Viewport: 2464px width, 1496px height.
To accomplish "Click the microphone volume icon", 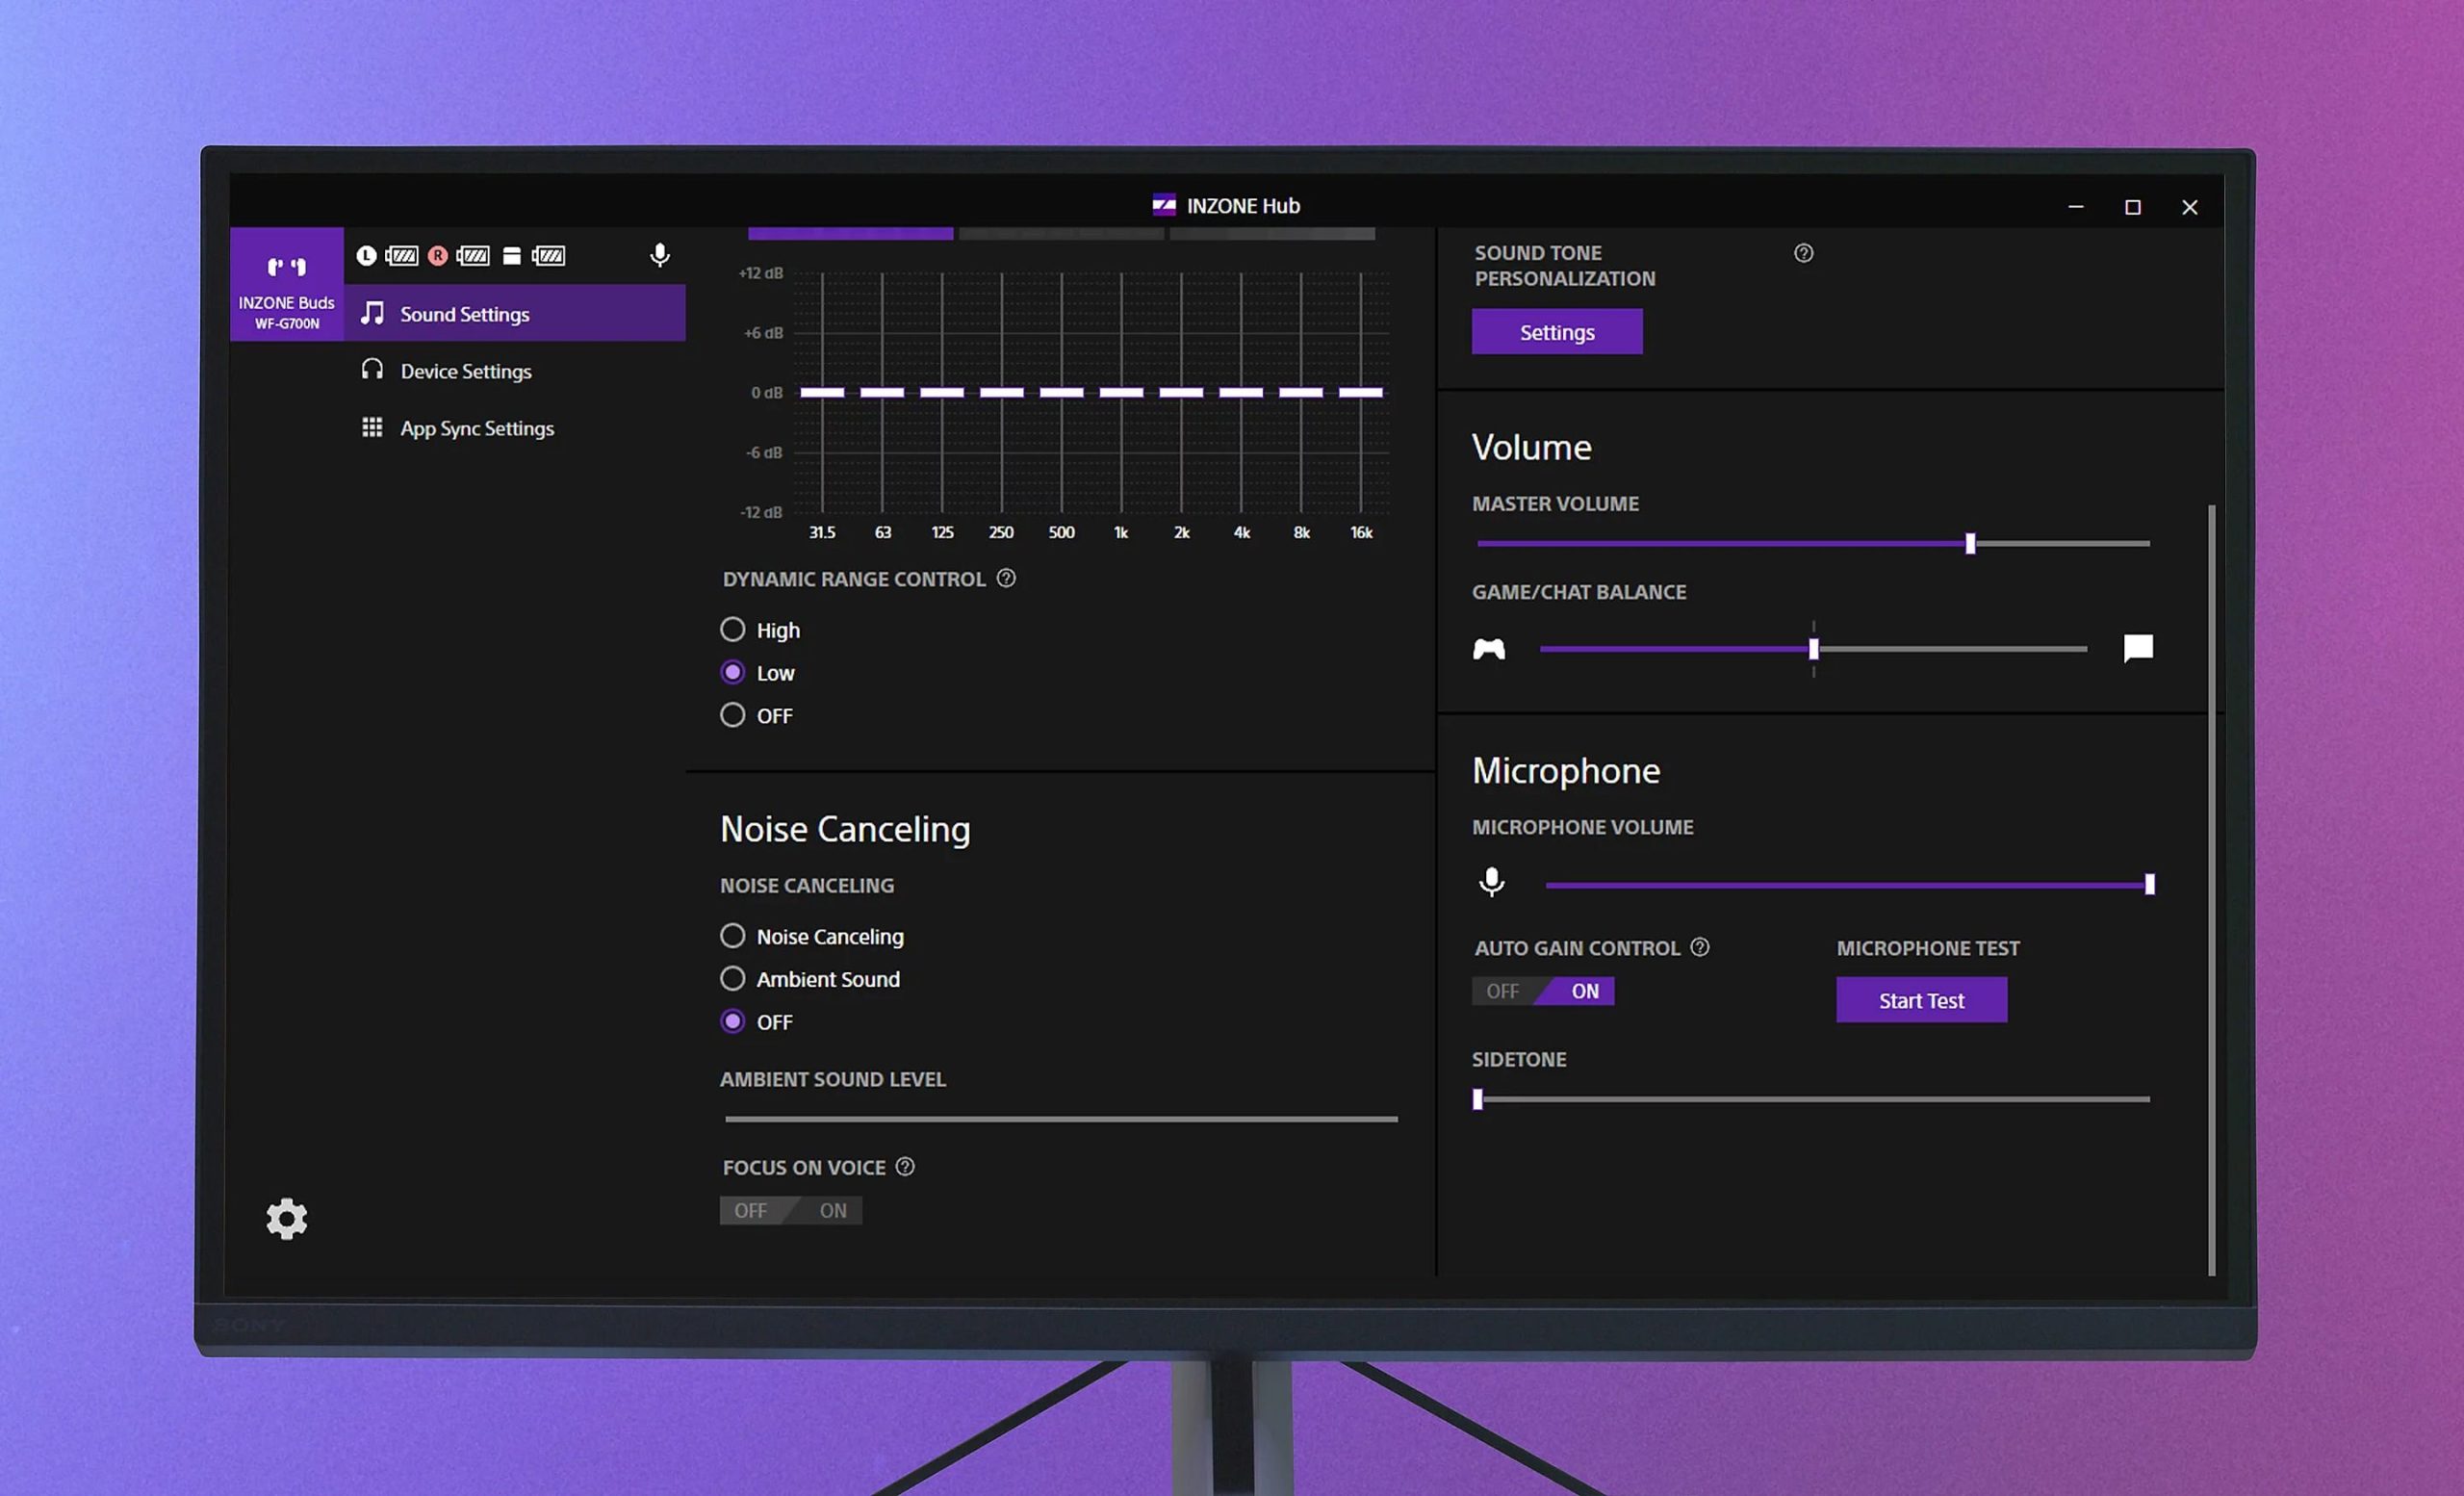I will click(x=1491, y=882).
